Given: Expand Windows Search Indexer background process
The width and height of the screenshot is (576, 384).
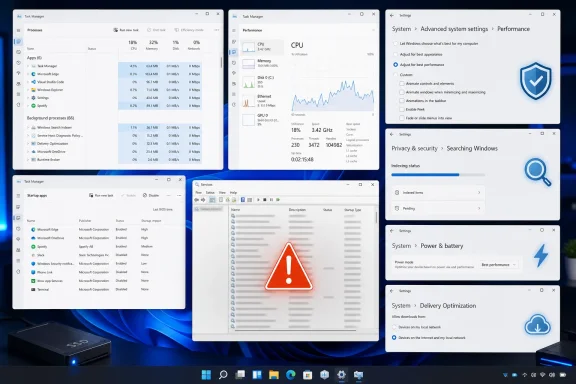Looking at the screenshot, I should (x=28, y=128).
